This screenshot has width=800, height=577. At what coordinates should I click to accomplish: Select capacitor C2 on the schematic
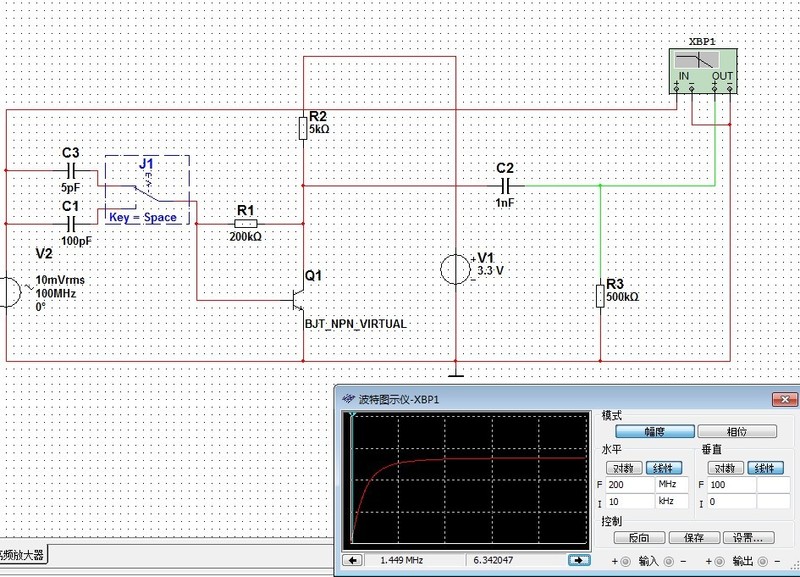point(505,185)
